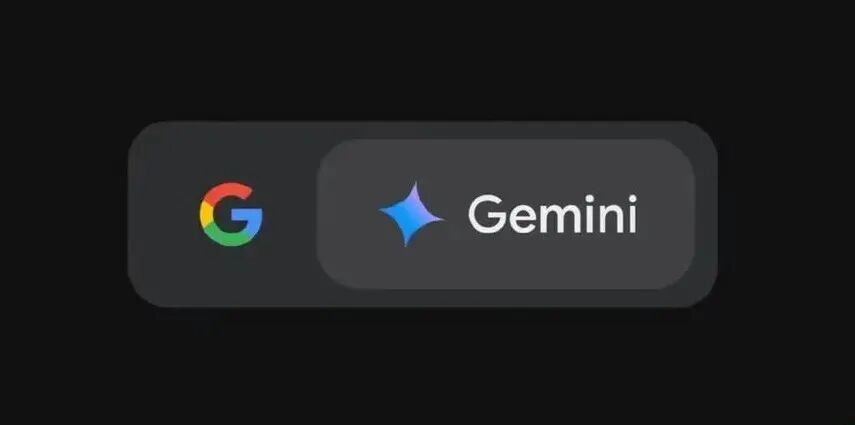Click the purple tip of Gemini star
Image resolution: width=855 pixels, height=425 pixels.
417,190
